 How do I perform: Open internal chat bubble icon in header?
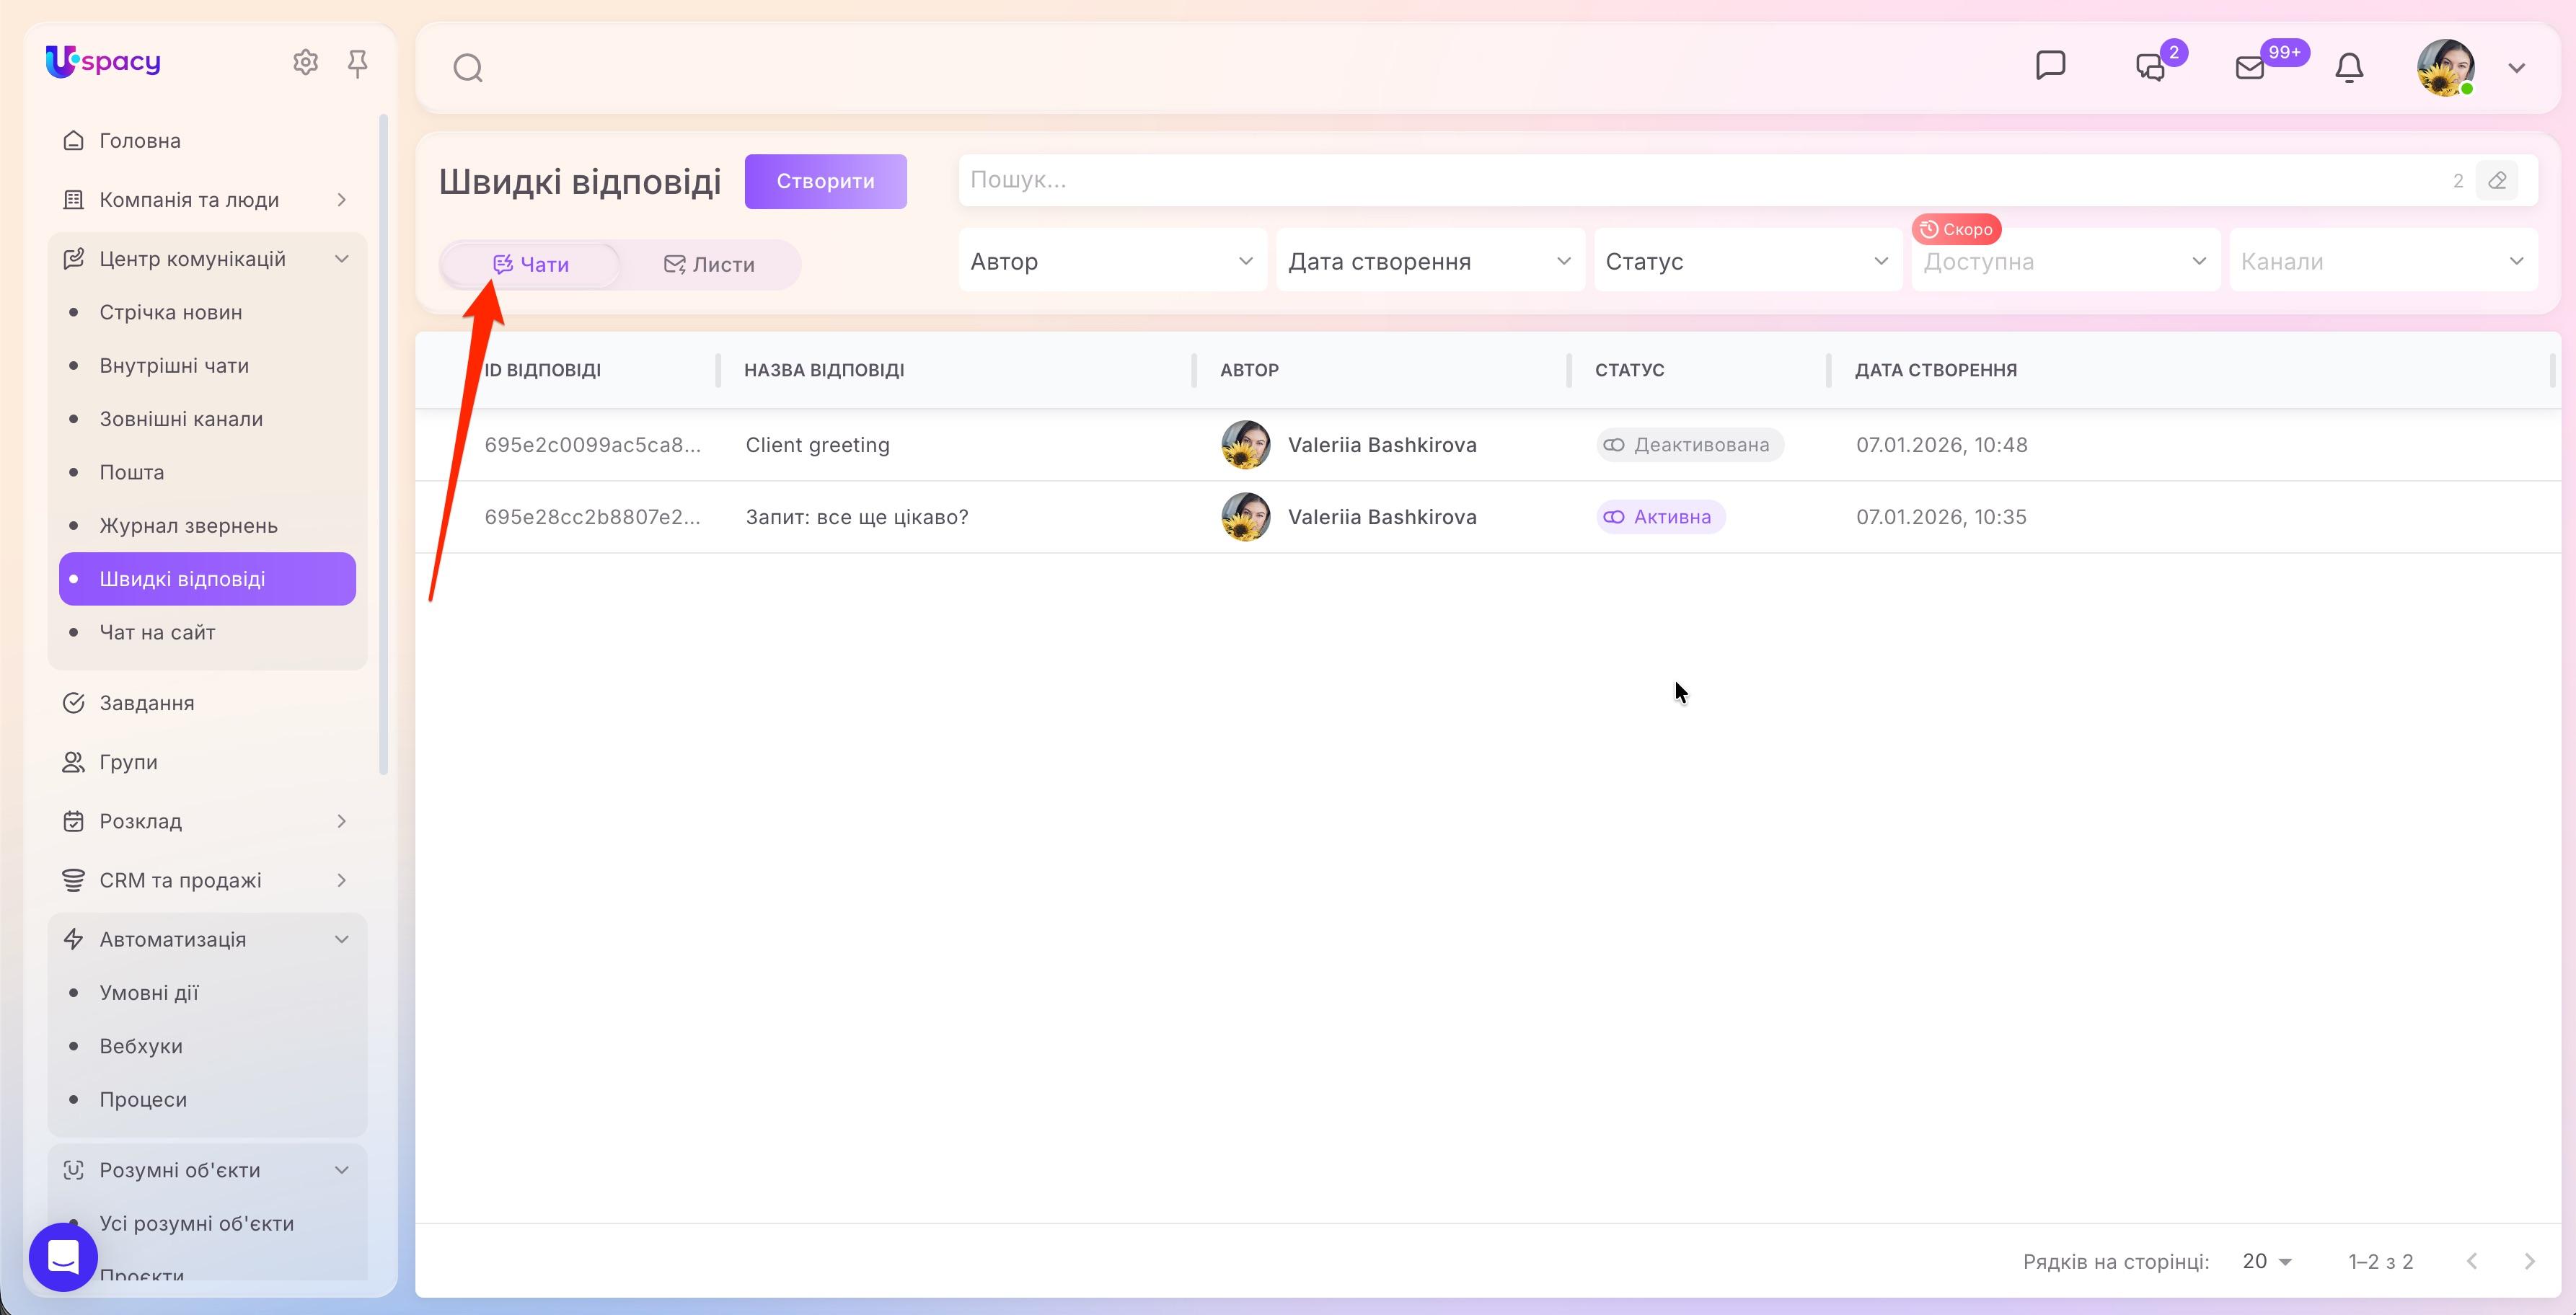point(2050,66)
